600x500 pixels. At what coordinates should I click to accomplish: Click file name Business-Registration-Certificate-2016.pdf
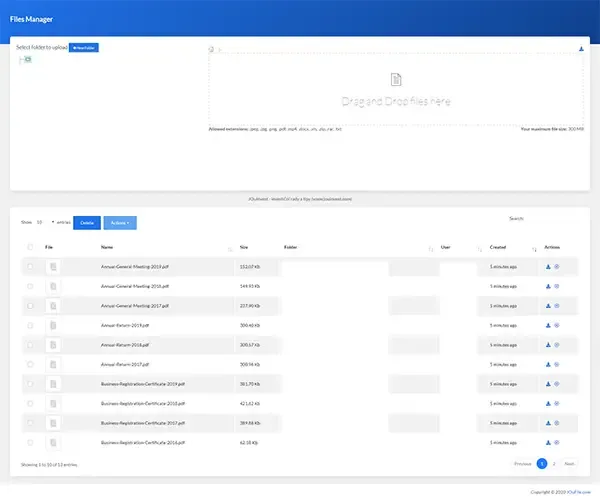[143, 443]
